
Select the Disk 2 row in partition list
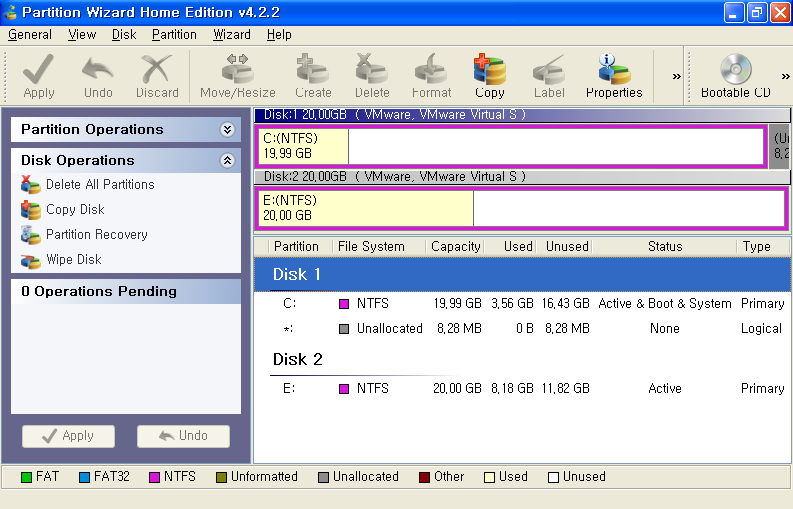point(522,359)
